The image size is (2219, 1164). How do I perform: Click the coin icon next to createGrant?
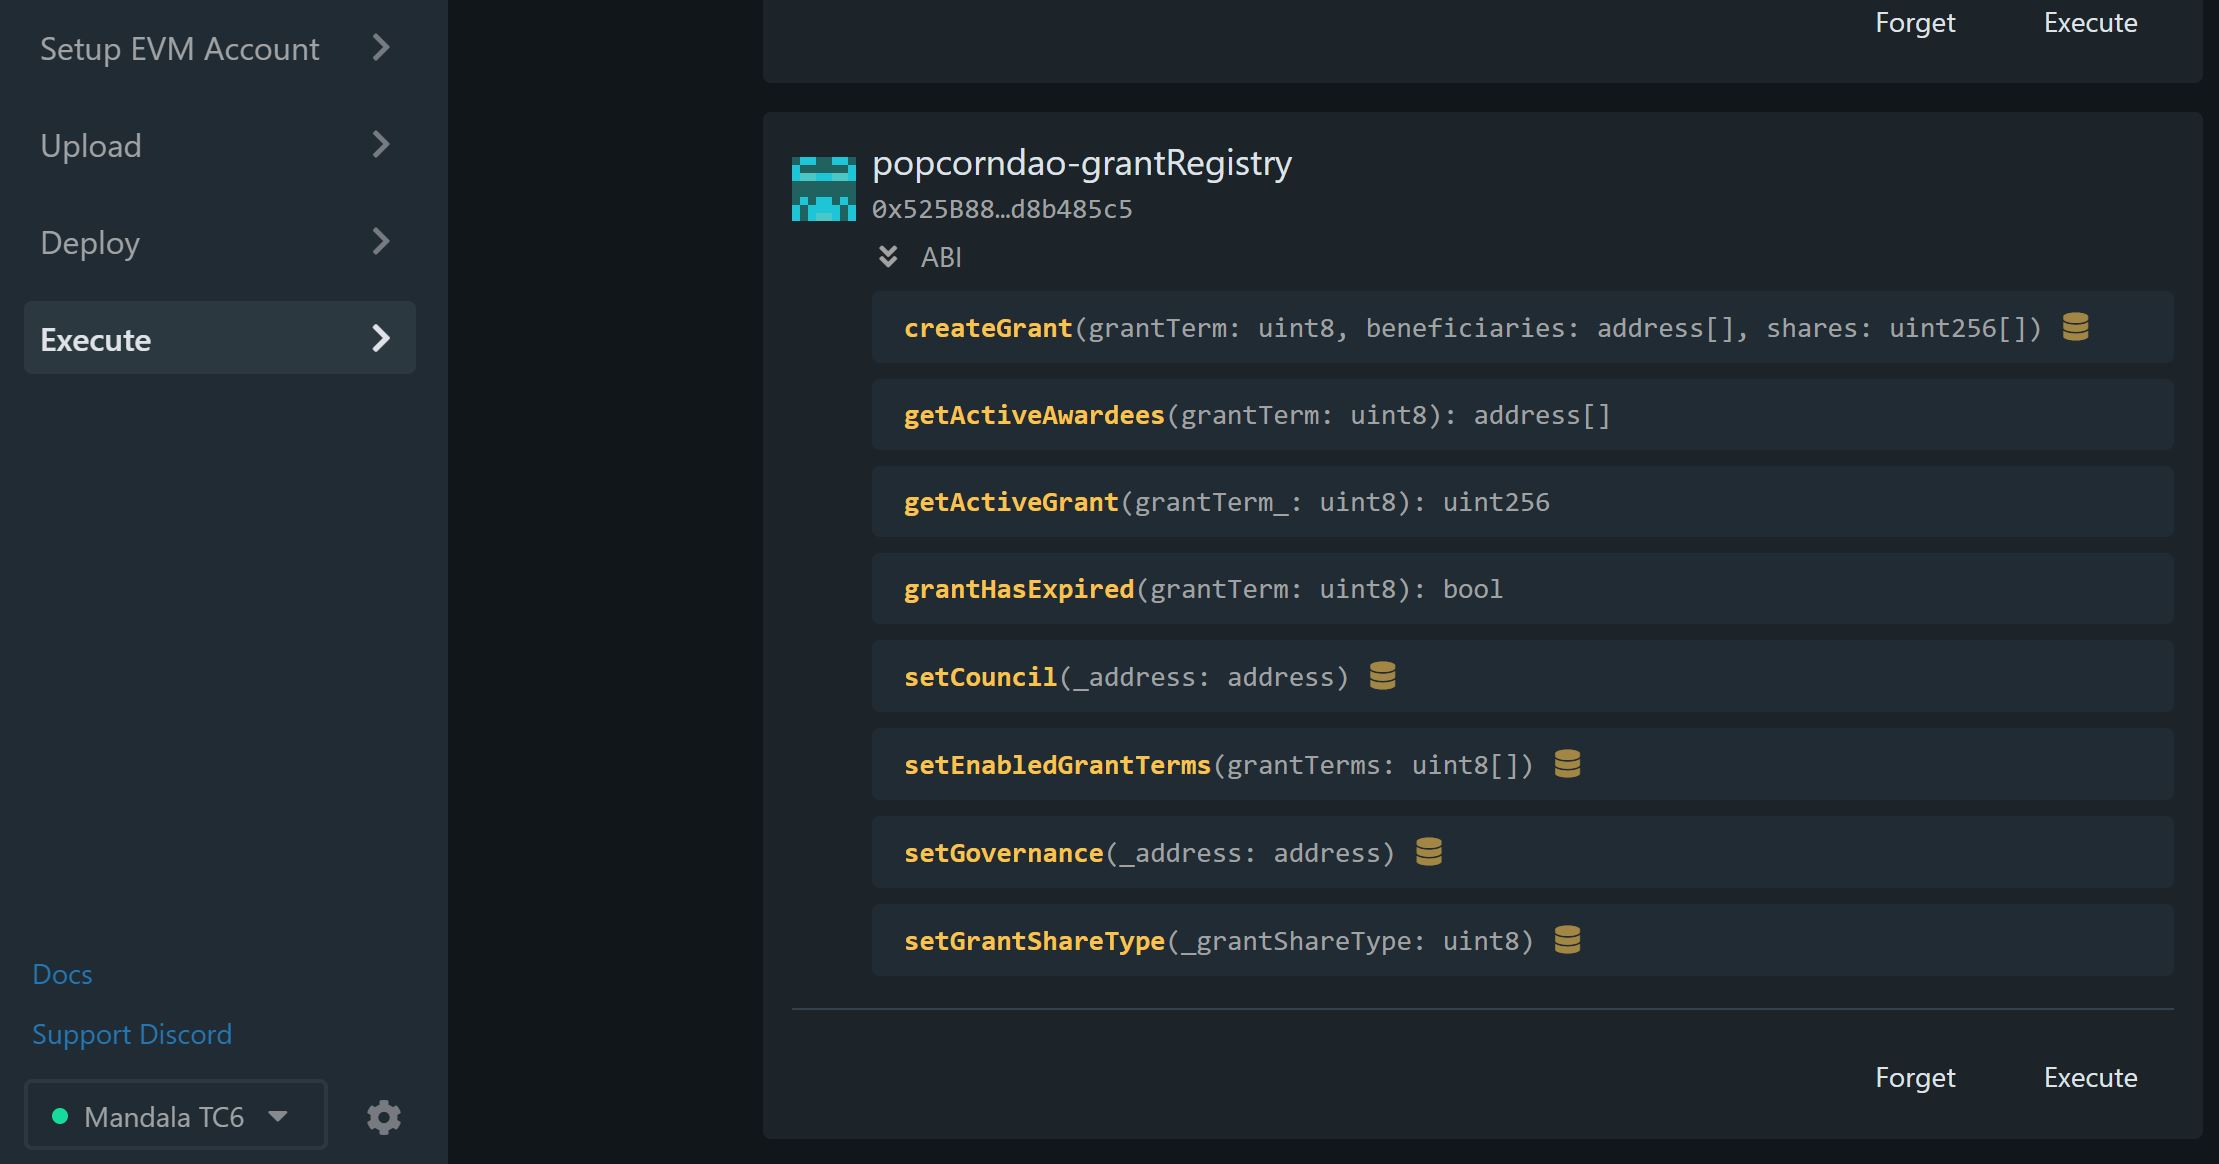point(2075,327)
